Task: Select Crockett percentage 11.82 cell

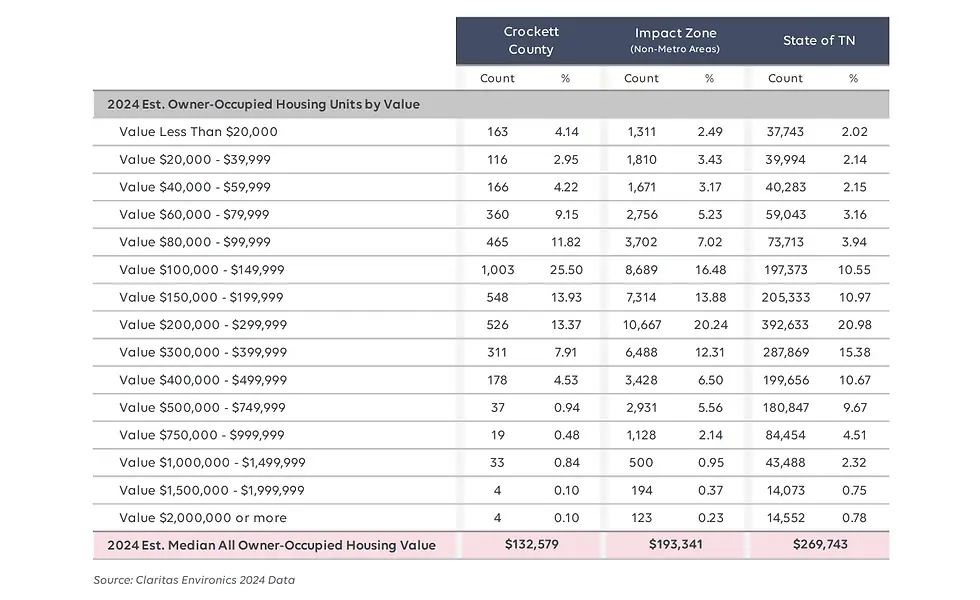Action: tap(566, 242)
